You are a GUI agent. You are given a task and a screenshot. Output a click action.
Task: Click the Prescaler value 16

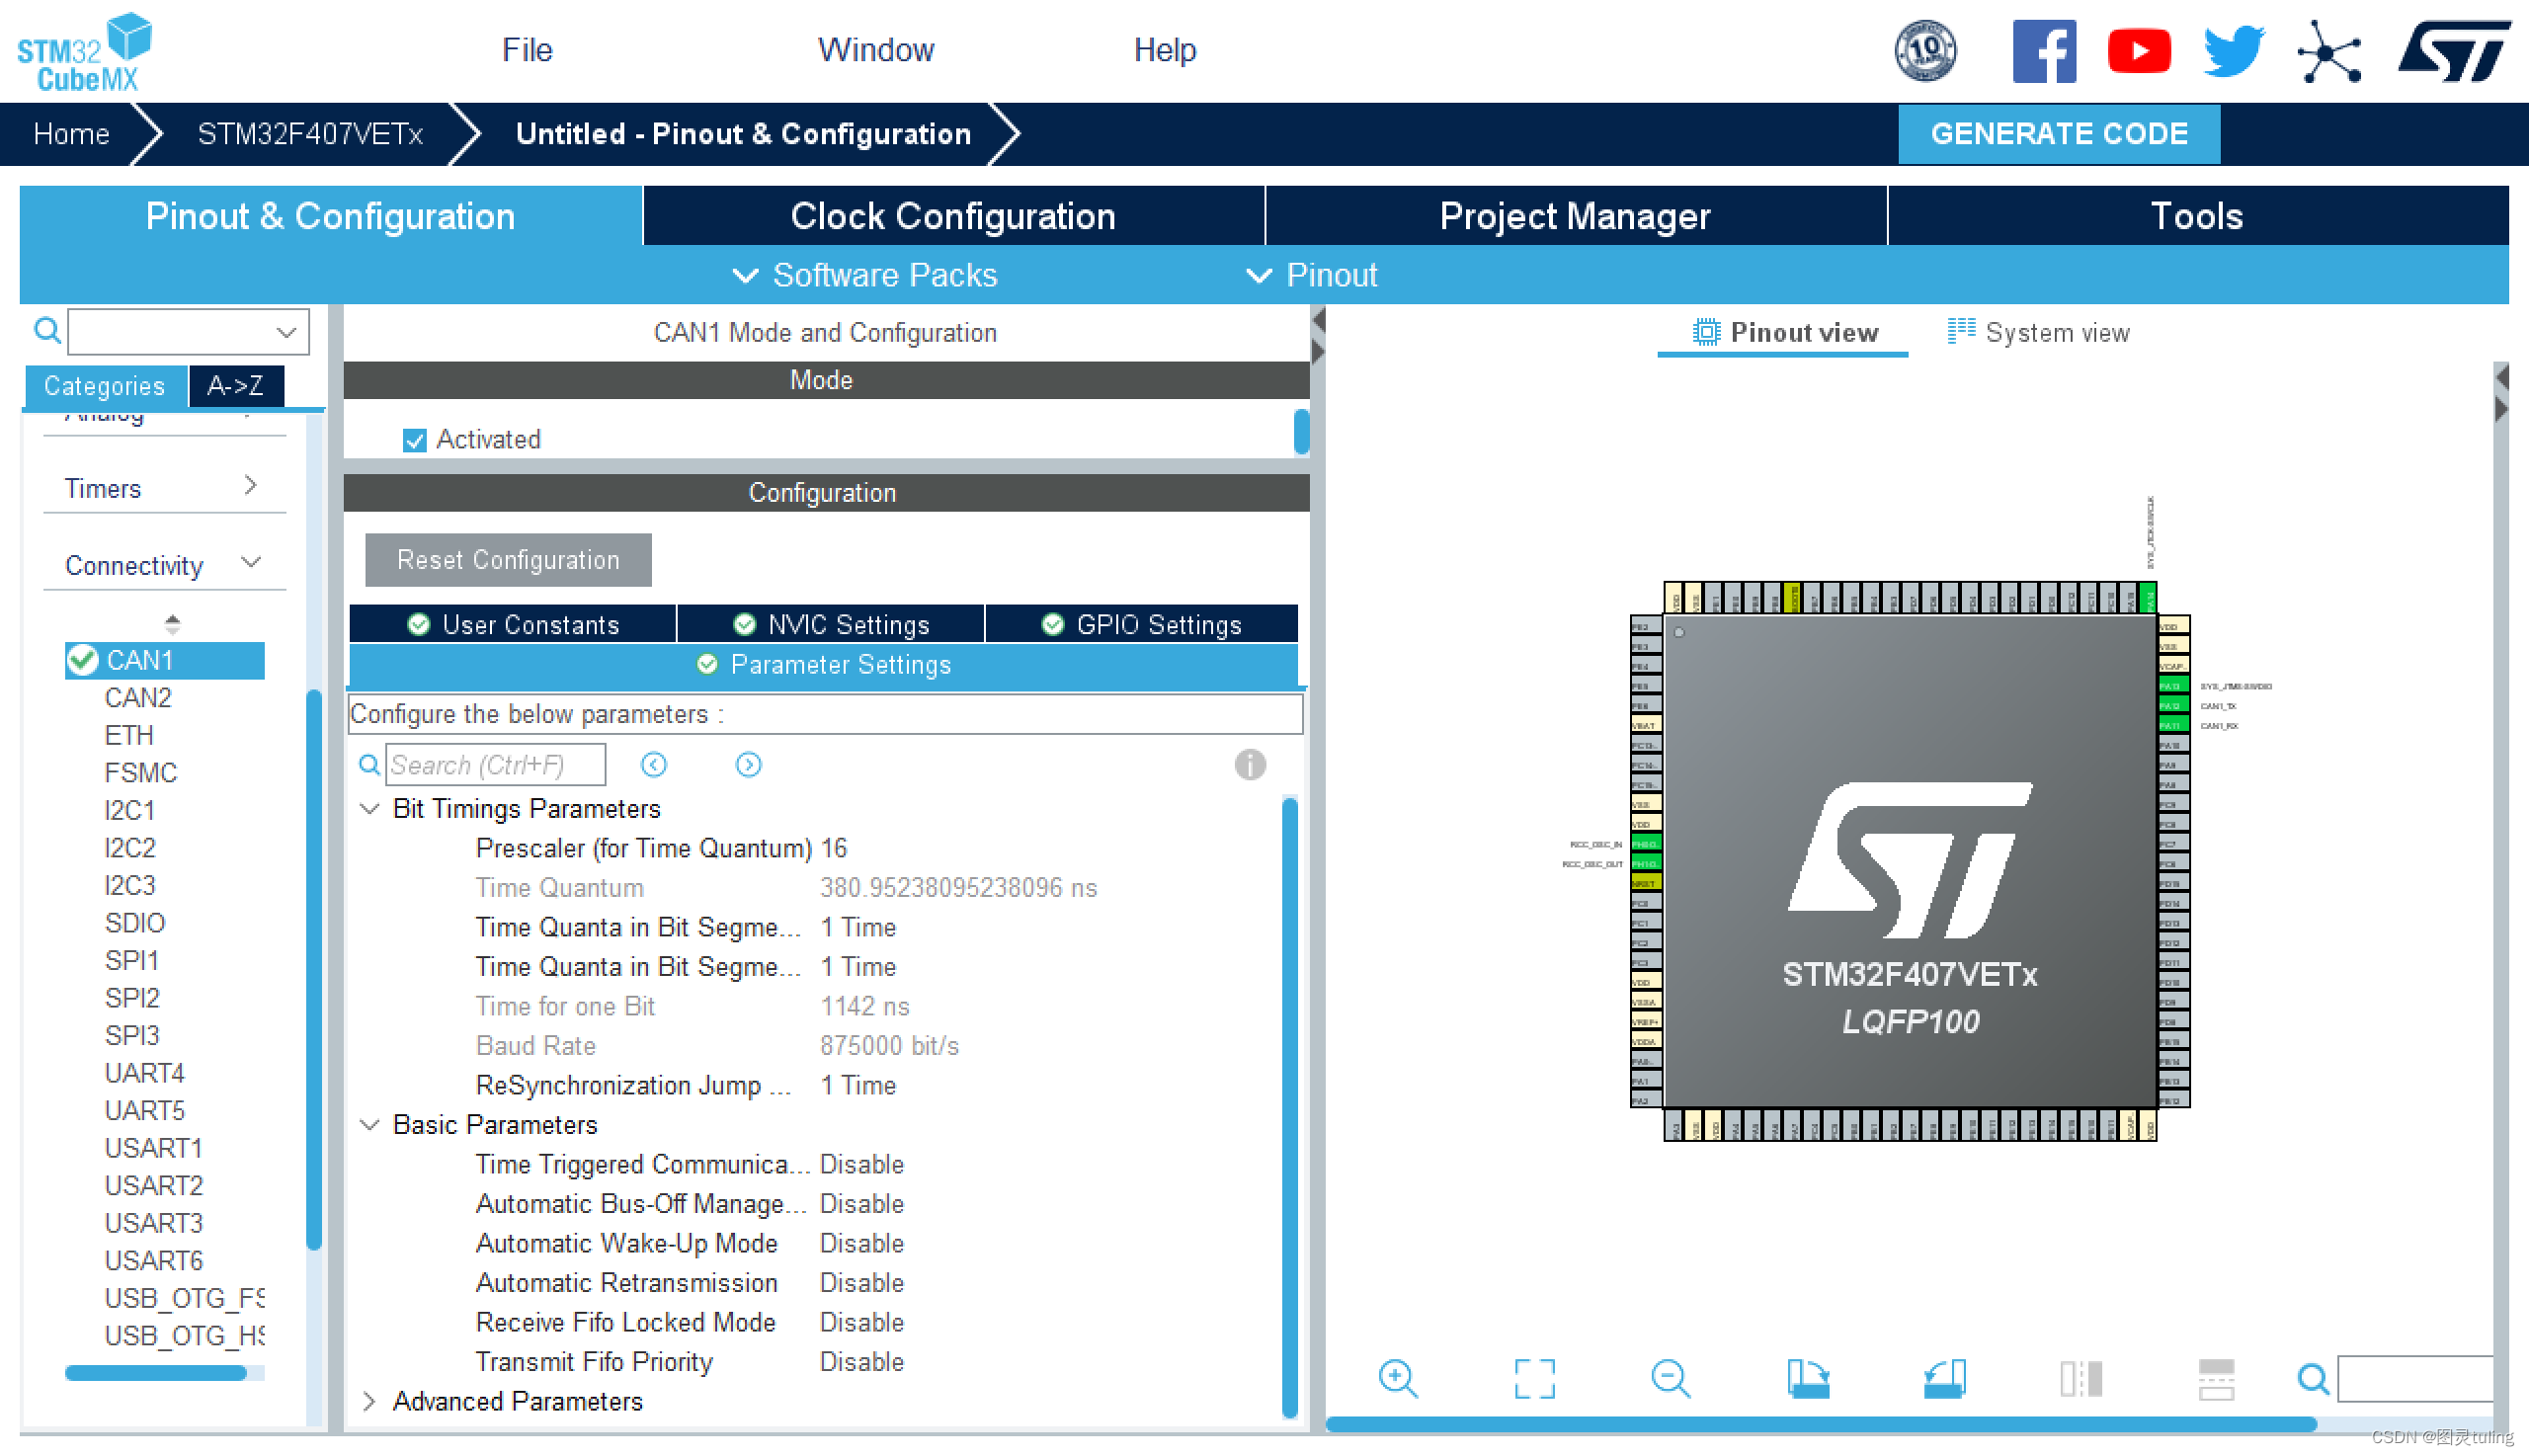[x=834, y=848]
